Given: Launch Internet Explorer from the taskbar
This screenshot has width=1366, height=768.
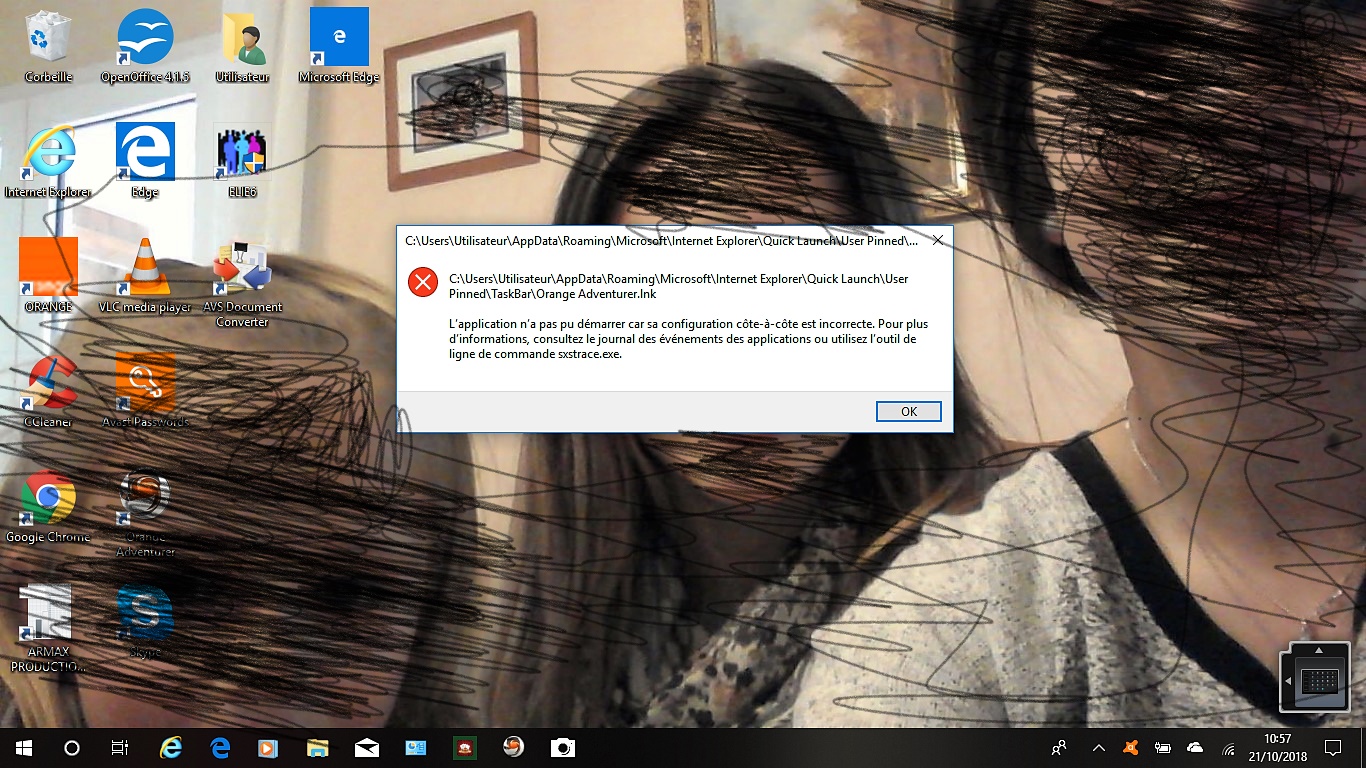Looking at the screenshot, I should pyautogui.click(x=171, y=748).
